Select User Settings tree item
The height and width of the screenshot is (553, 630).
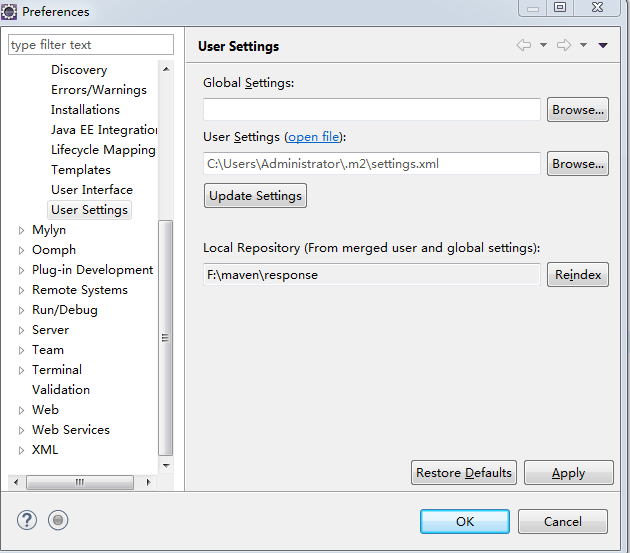coord(89,210)
